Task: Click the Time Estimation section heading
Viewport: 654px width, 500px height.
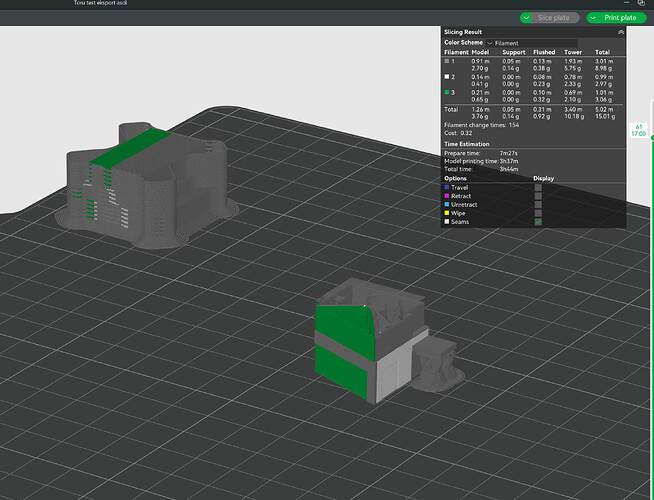Action: click(467, 144)
